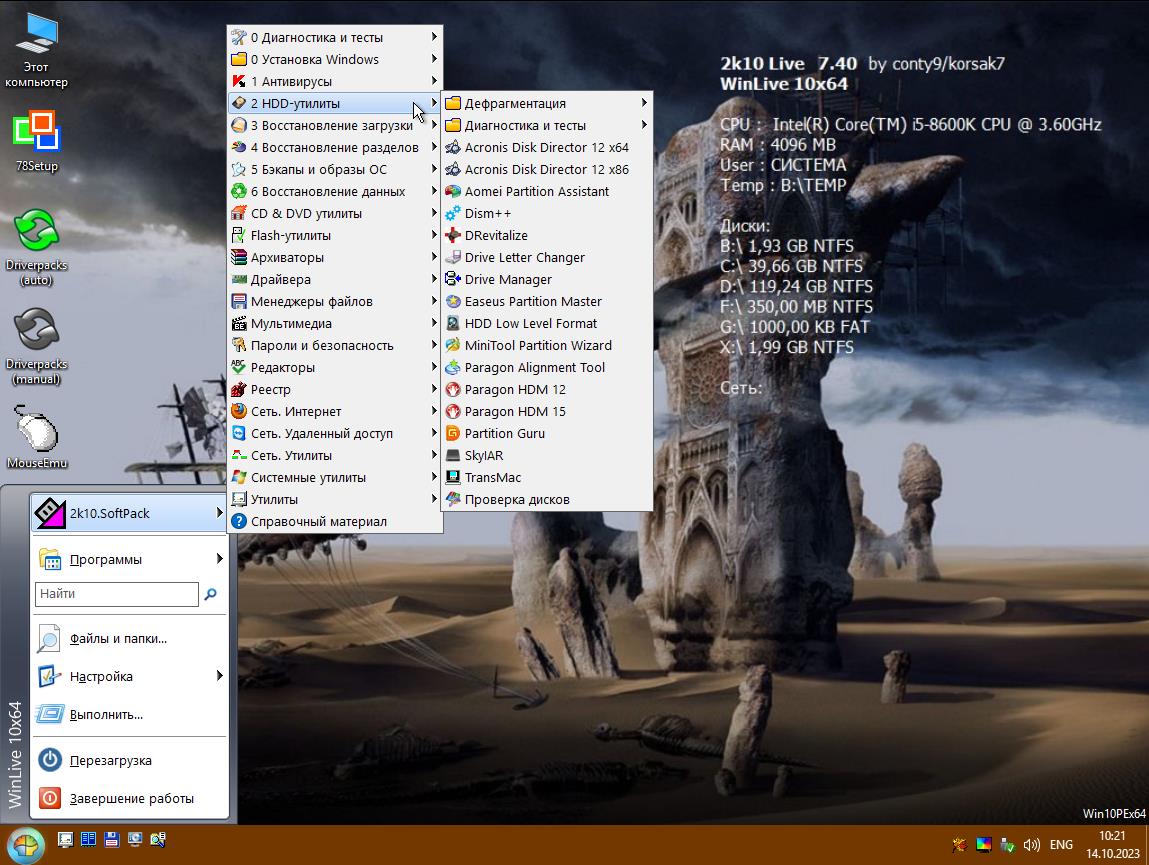The image size is (1149, 865).
Task: Select HDD Low Level Format entry
Action: (530, 323)
